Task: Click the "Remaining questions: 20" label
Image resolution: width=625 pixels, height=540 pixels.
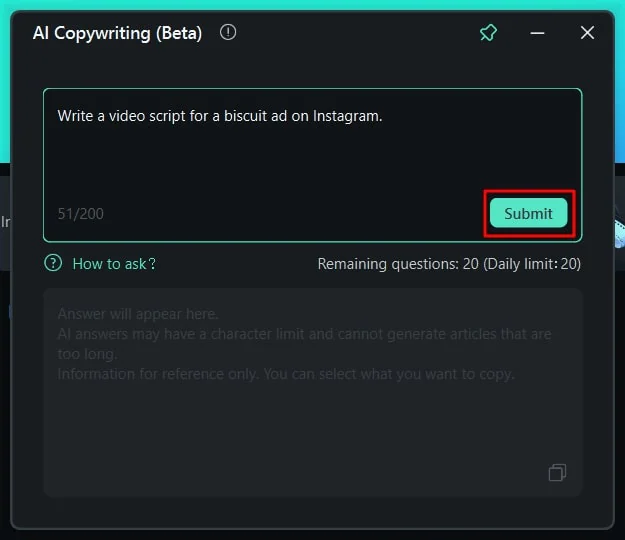Action: pyautogui.click(x=396, y=264)
